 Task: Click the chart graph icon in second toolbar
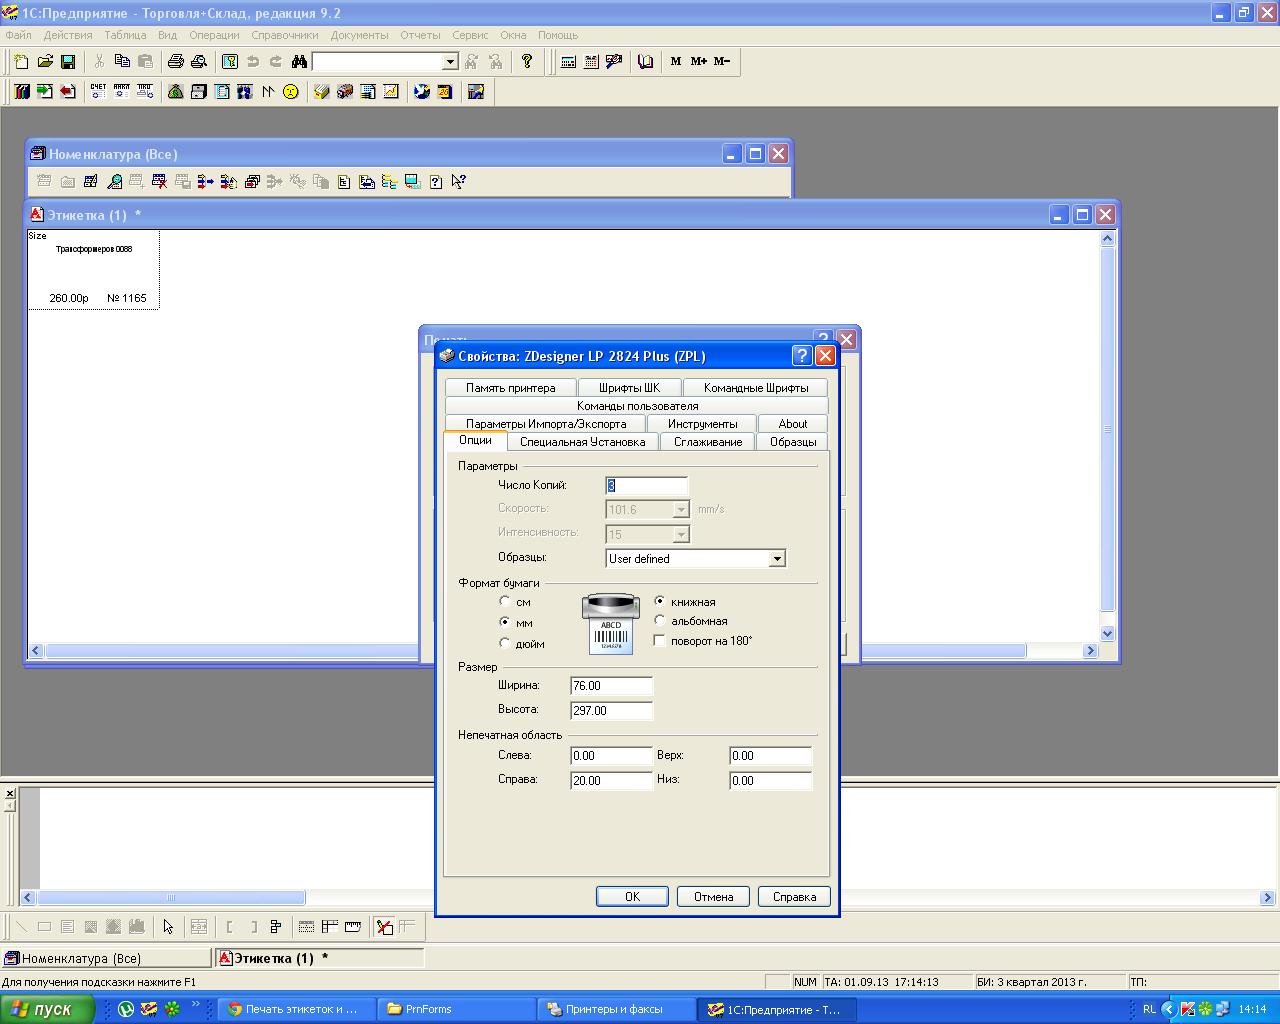click(391, 92)
